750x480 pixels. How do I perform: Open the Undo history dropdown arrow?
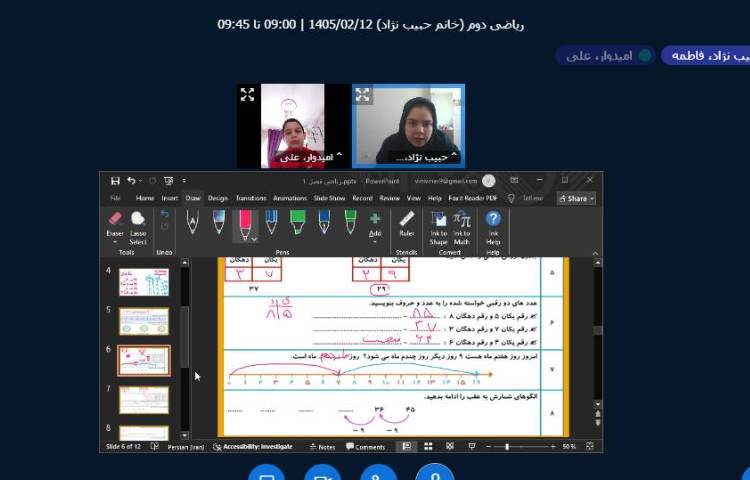(x=140, y=181)
